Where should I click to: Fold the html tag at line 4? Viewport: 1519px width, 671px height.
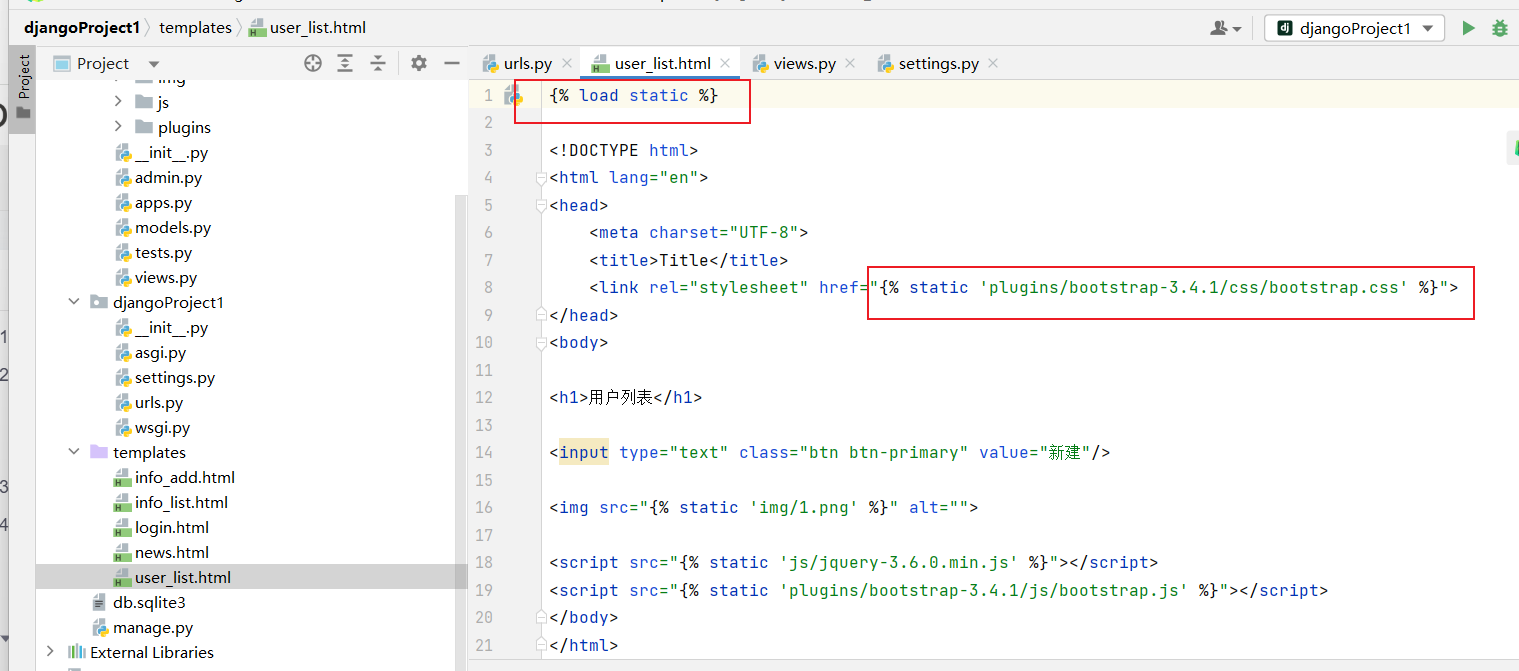(x=541, y=178)
